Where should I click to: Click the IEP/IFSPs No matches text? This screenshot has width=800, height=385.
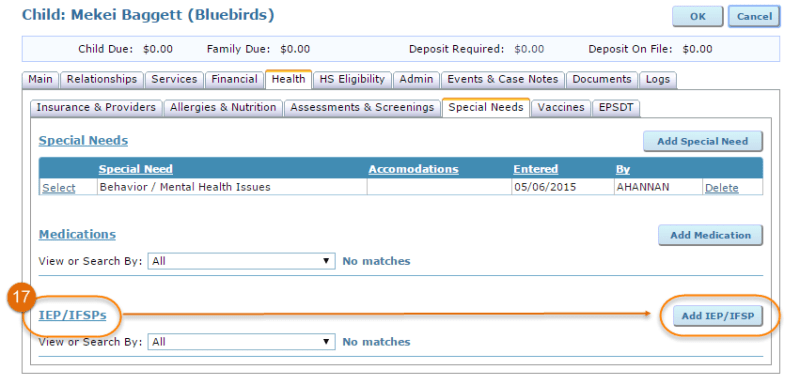[376, 342]
